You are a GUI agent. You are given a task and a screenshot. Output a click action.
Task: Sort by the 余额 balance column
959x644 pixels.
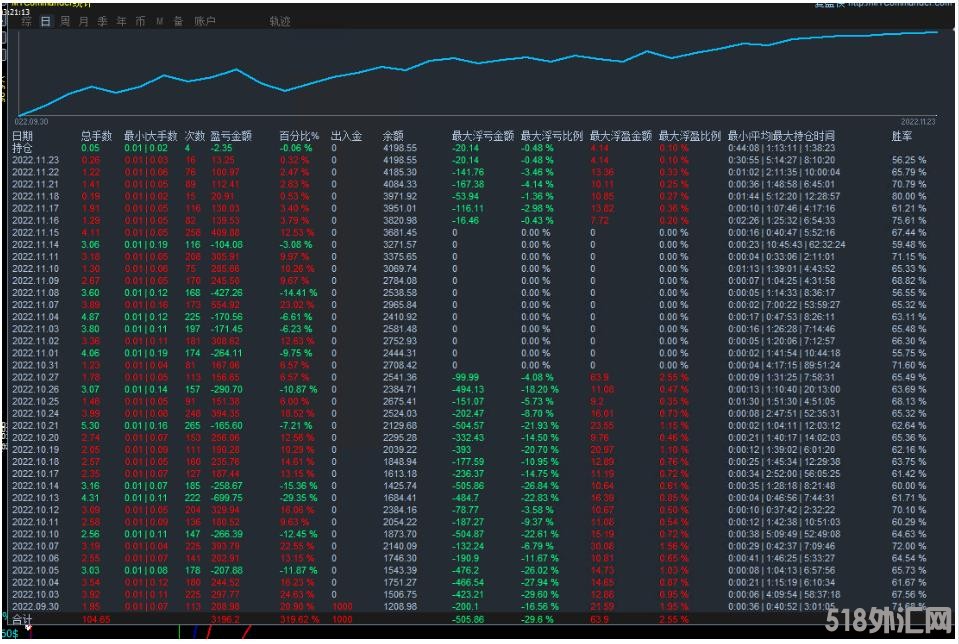click(x=392, y=136)
